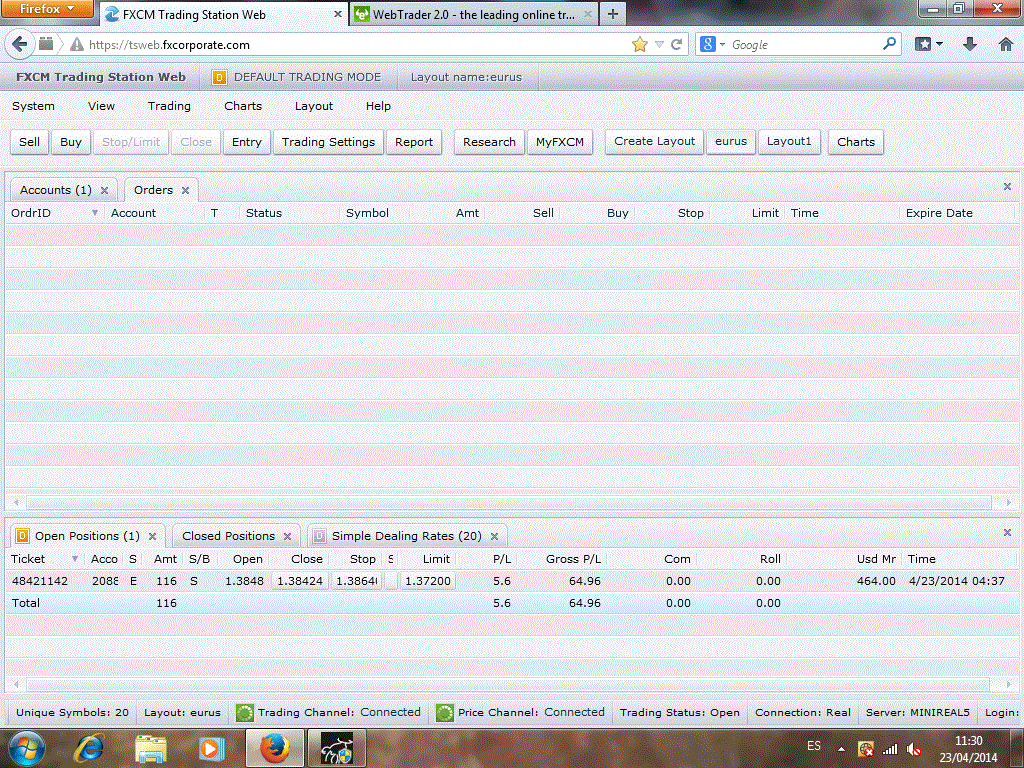Click the Sell button
Screen dimensions: 1024x768
[29, 142]
